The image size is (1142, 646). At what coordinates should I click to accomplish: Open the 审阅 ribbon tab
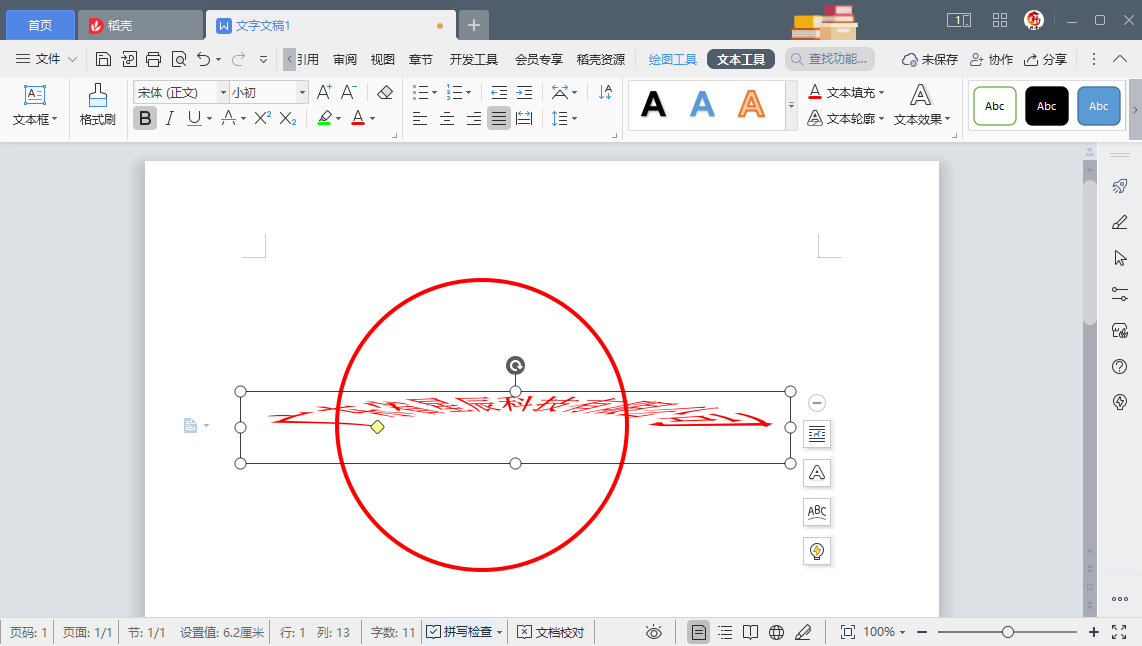[345, 59]
